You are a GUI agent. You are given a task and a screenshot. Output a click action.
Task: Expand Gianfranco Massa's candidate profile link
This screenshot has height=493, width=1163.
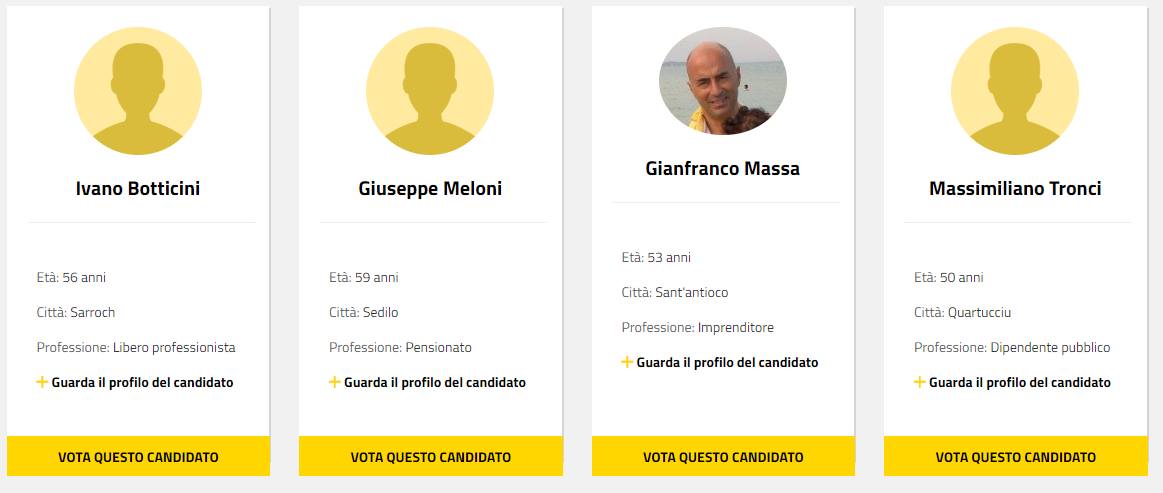click(x=727, y=363)
